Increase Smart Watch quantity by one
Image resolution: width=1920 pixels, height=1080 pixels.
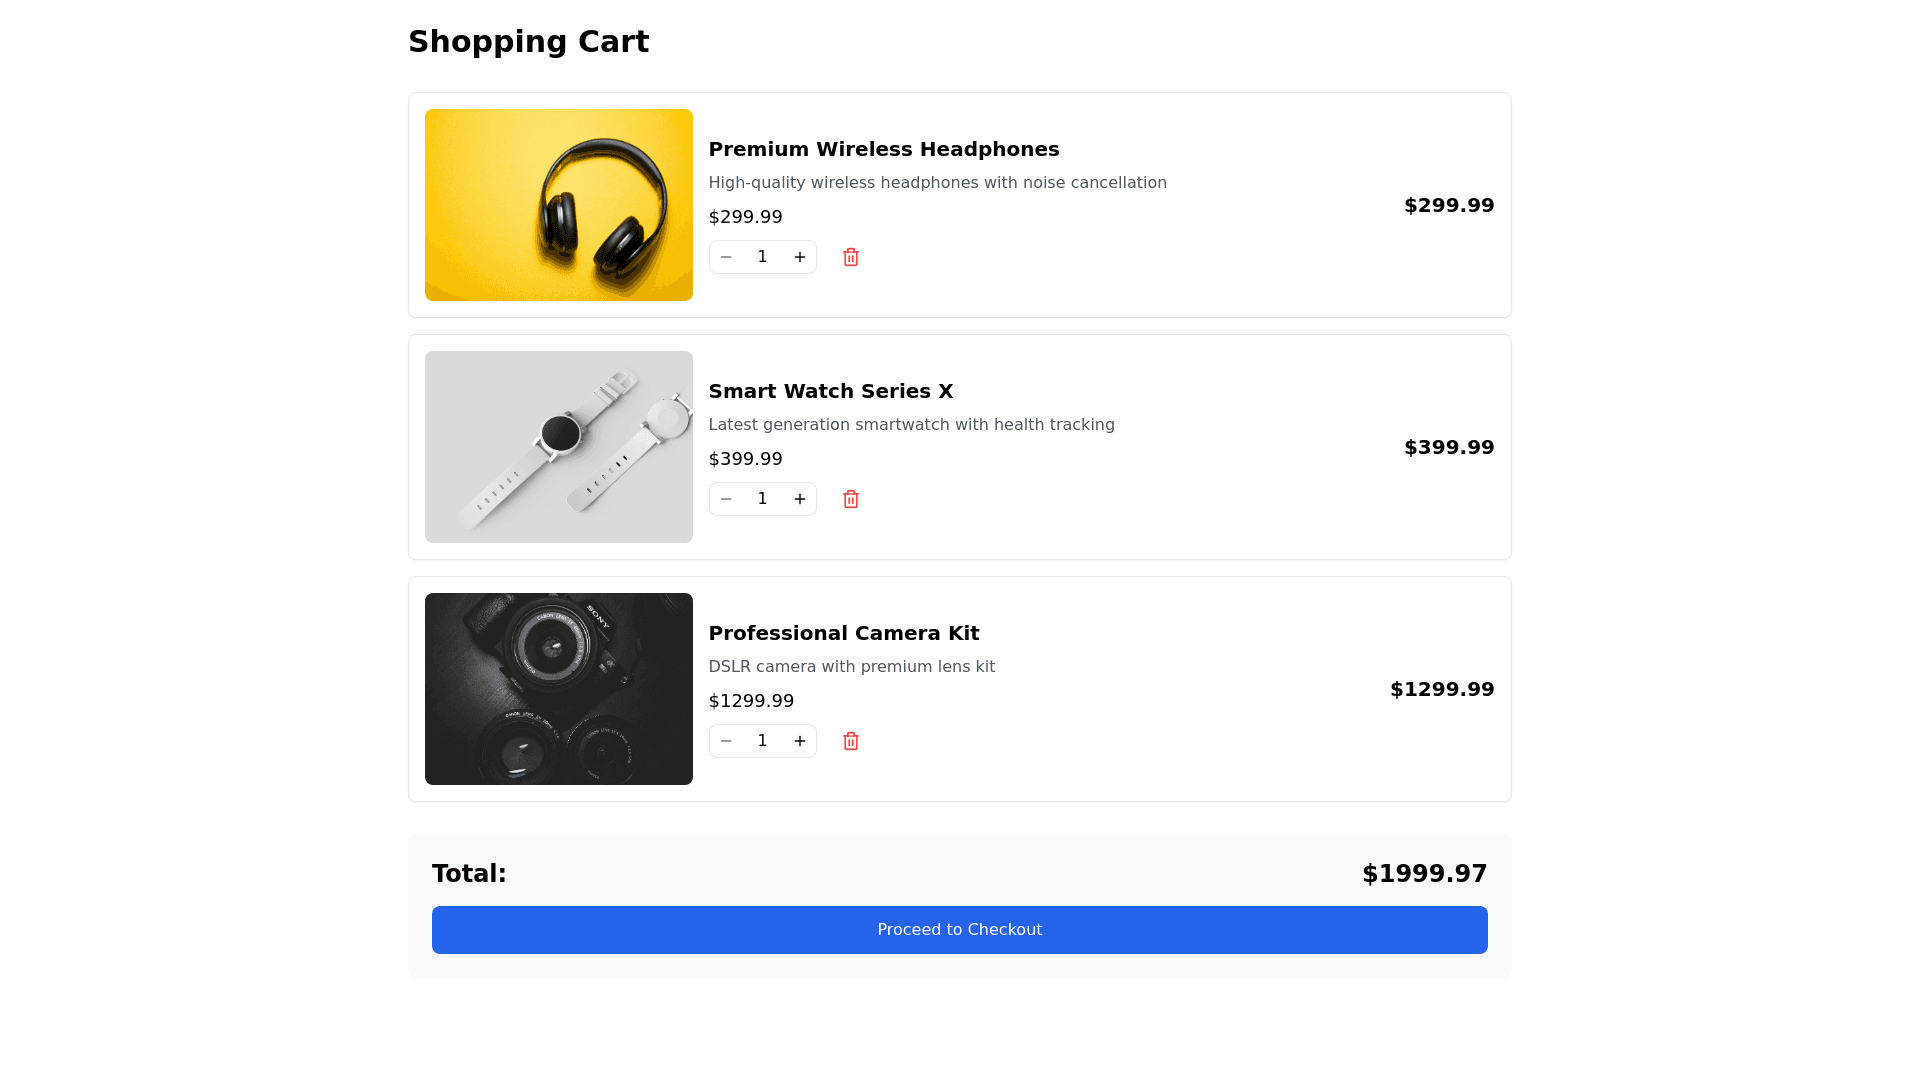pyautogui.click(x=800, y=499)
